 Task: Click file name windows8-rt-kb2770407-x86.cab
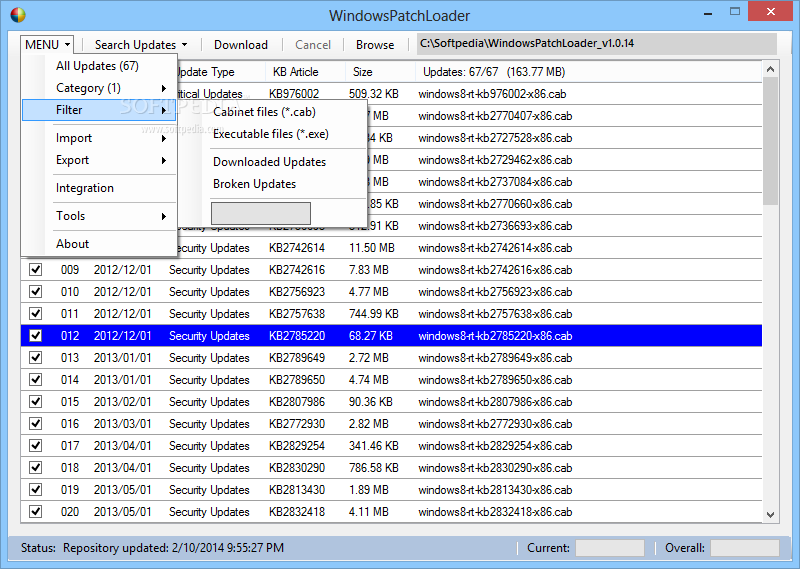pos(495,116)
